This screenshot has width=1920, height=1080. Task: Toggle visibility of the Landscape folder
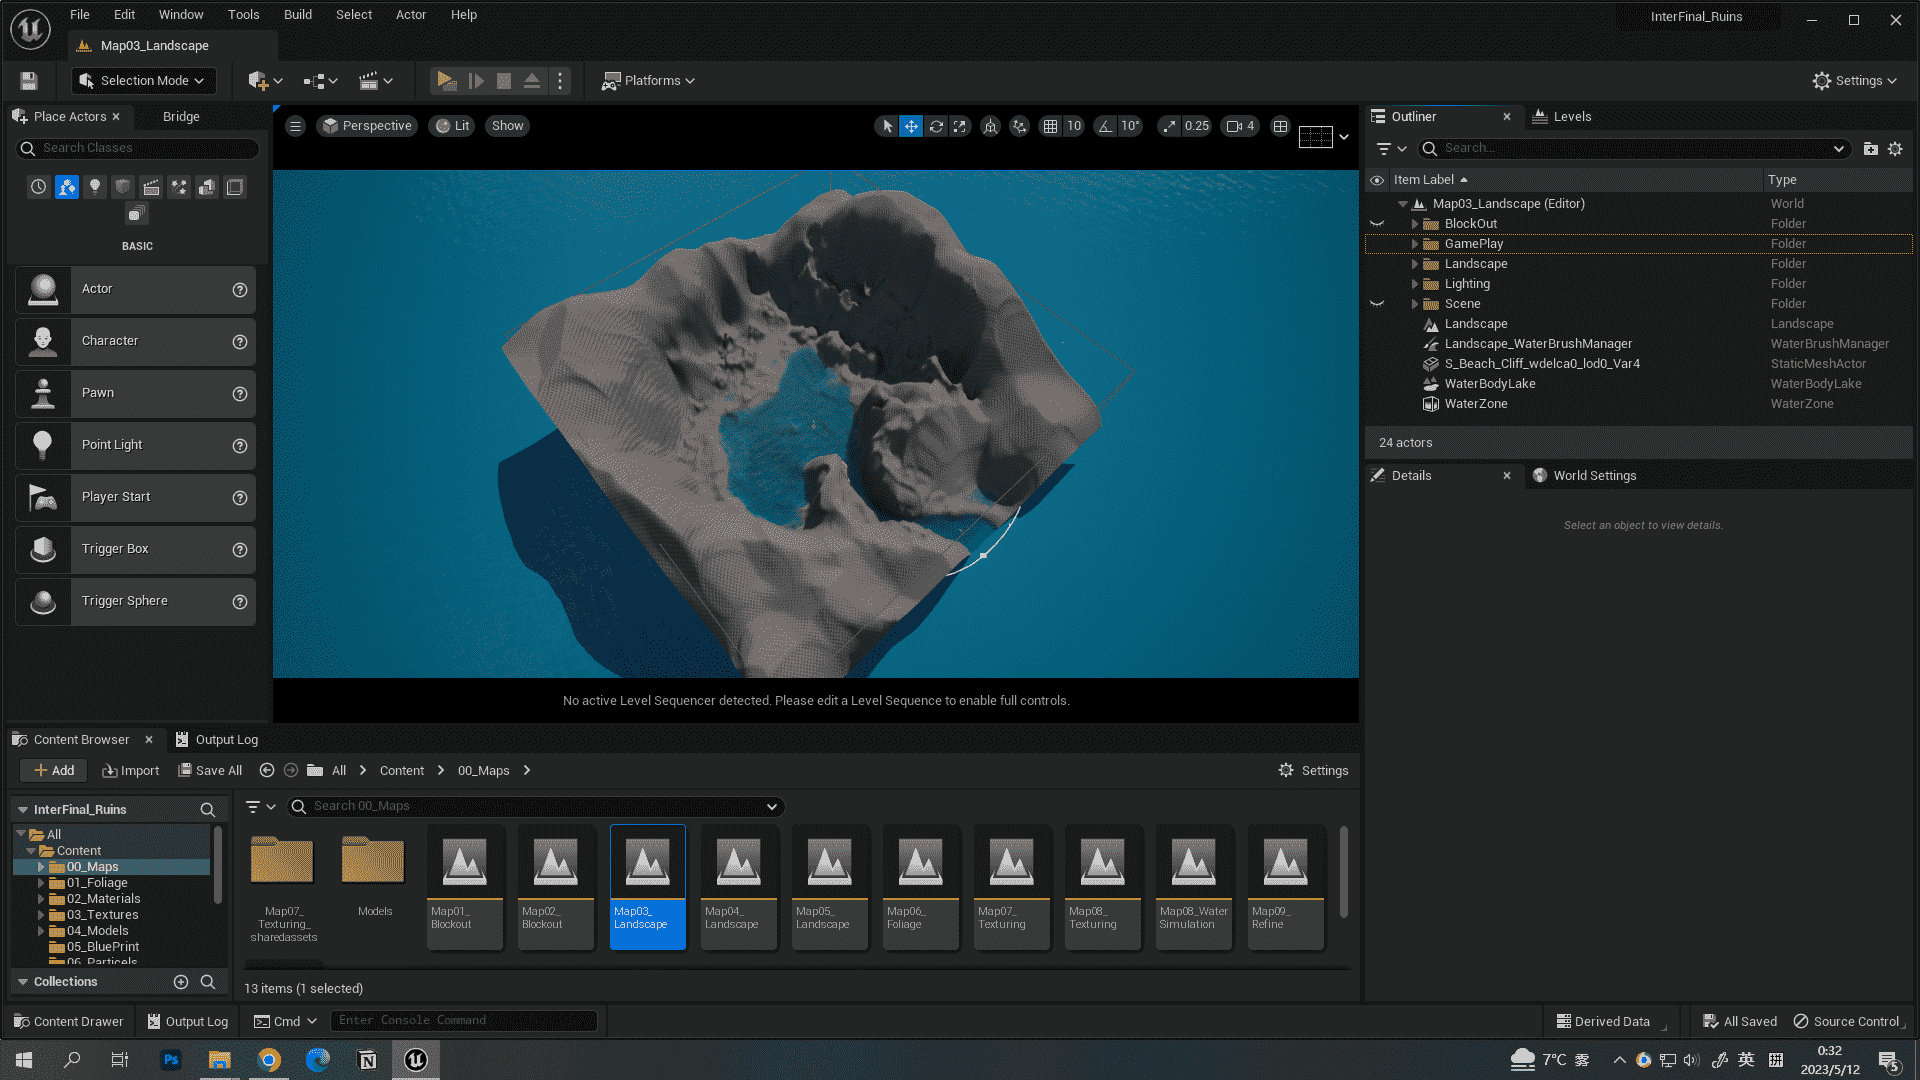click(1377, 264)
